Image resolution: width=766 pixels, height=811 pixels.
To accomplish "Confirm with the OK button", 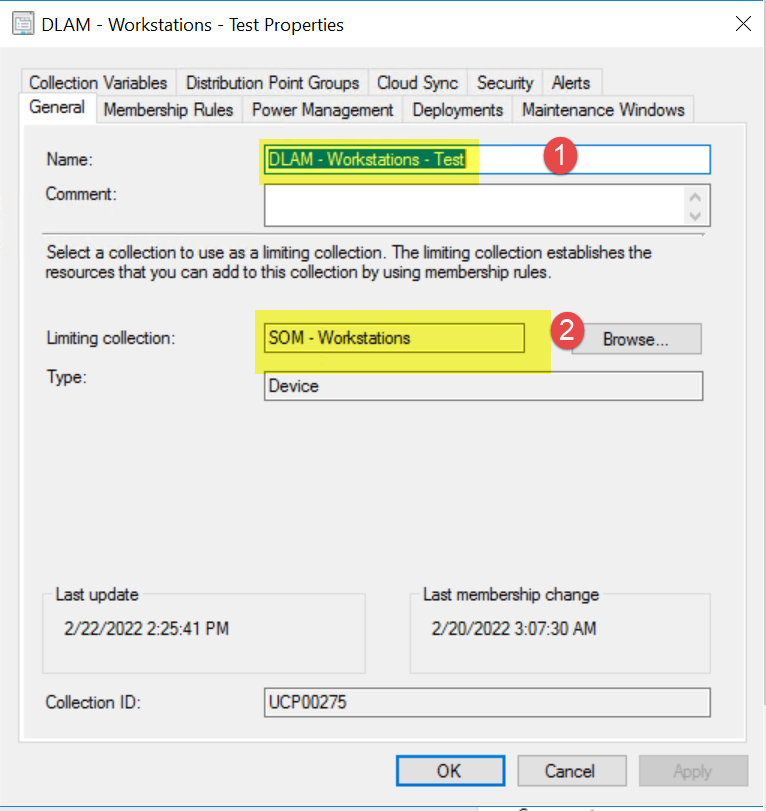I will pos(450,771).
